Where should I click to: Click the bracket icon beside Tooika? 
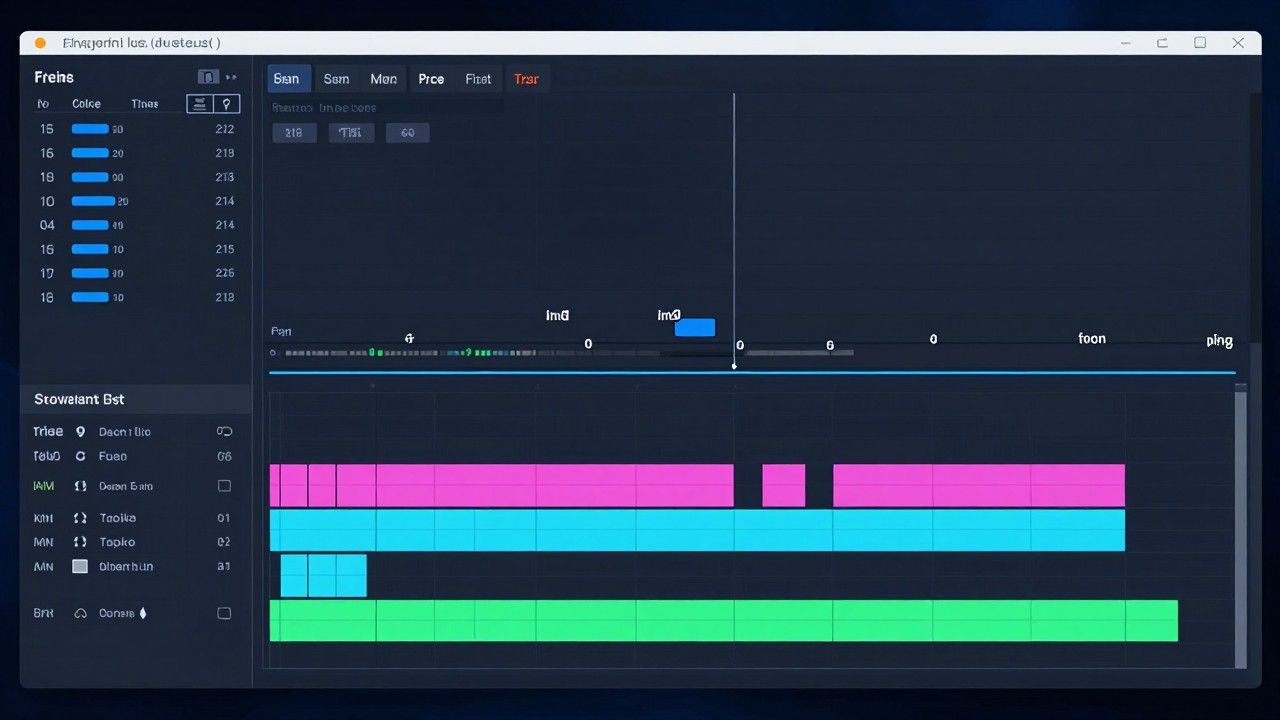pyautogui.click(x=80, y=518)
